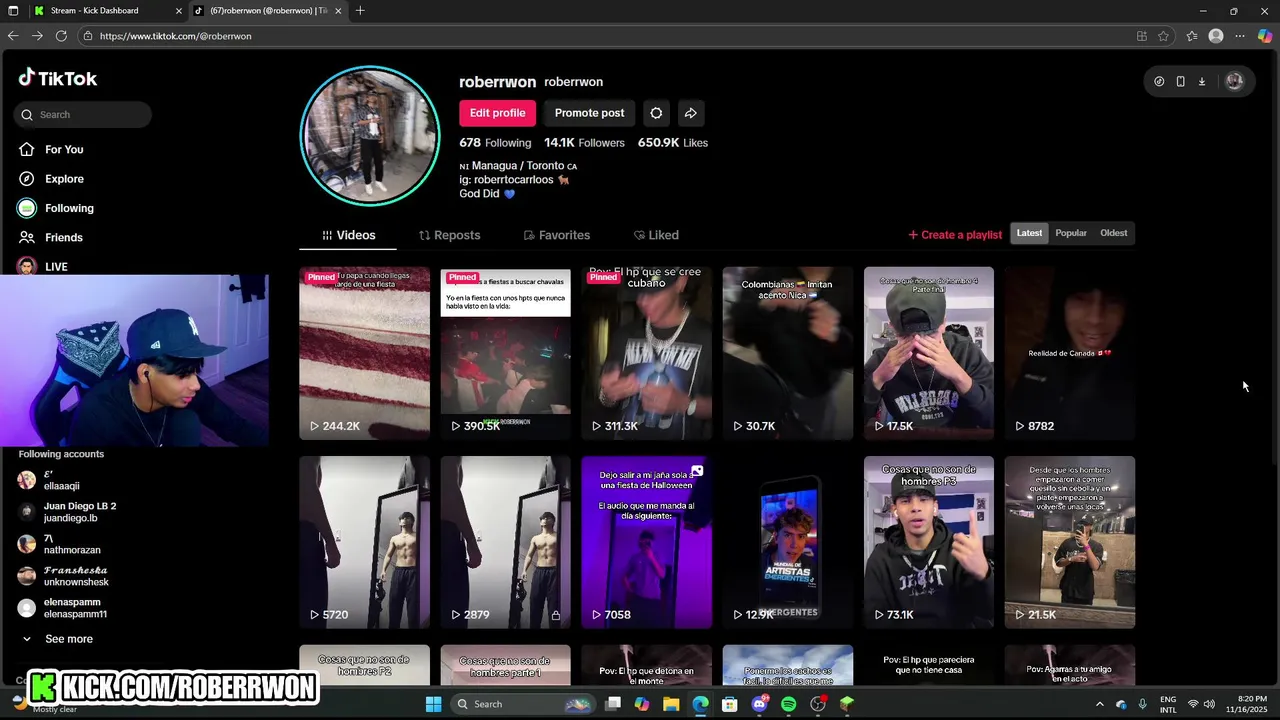This screenshot has height=720, width=1280.
Task: Click the browser back arrow
Action: coord(13,36)
